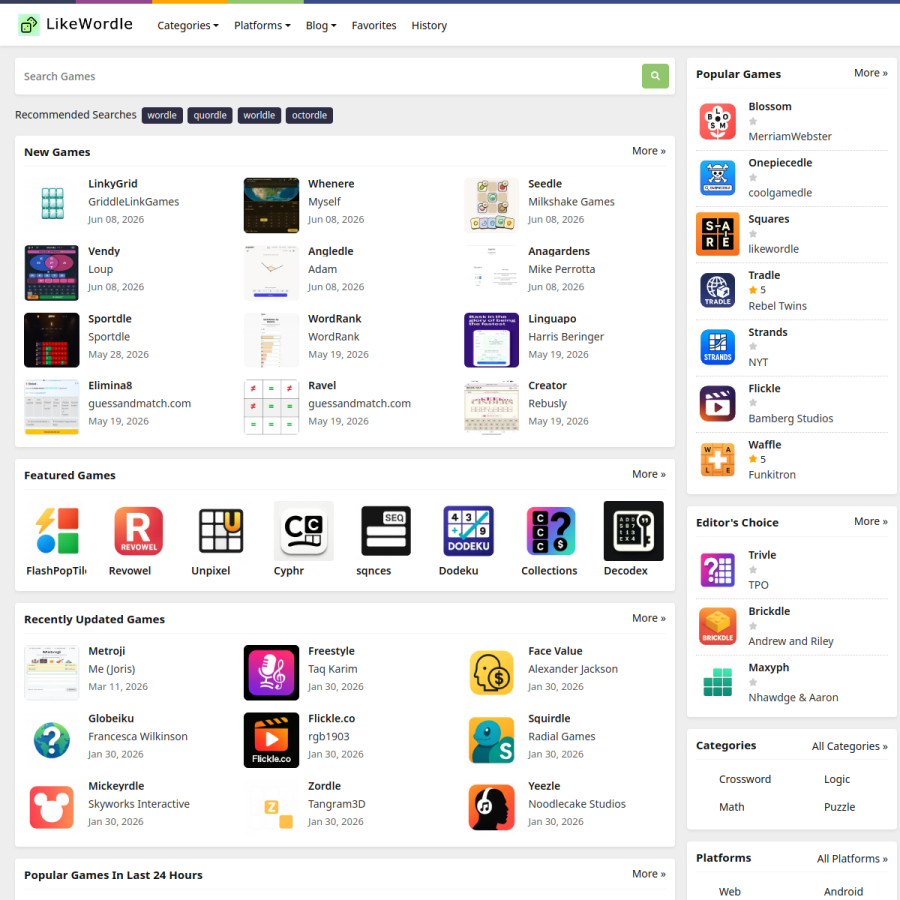Open the Collections featured icon
The width and height of the screenshot is (900, 900).
click(551, 530)
